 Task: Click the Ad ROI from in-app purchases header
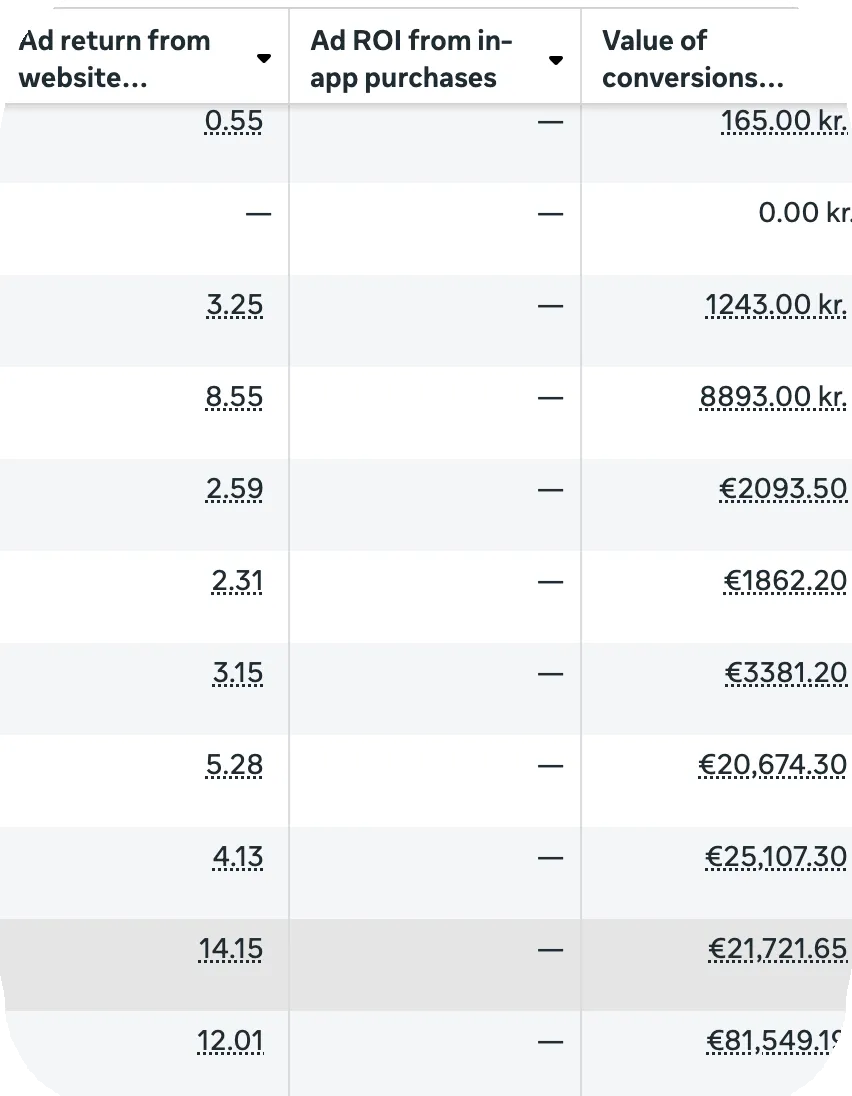[411, 59]
